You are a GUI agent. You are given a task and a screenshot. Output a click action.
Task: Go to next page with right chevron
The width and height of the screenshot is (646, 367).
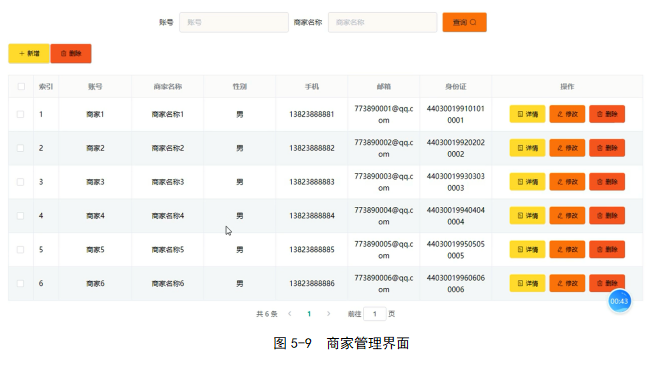click(328, 314)
